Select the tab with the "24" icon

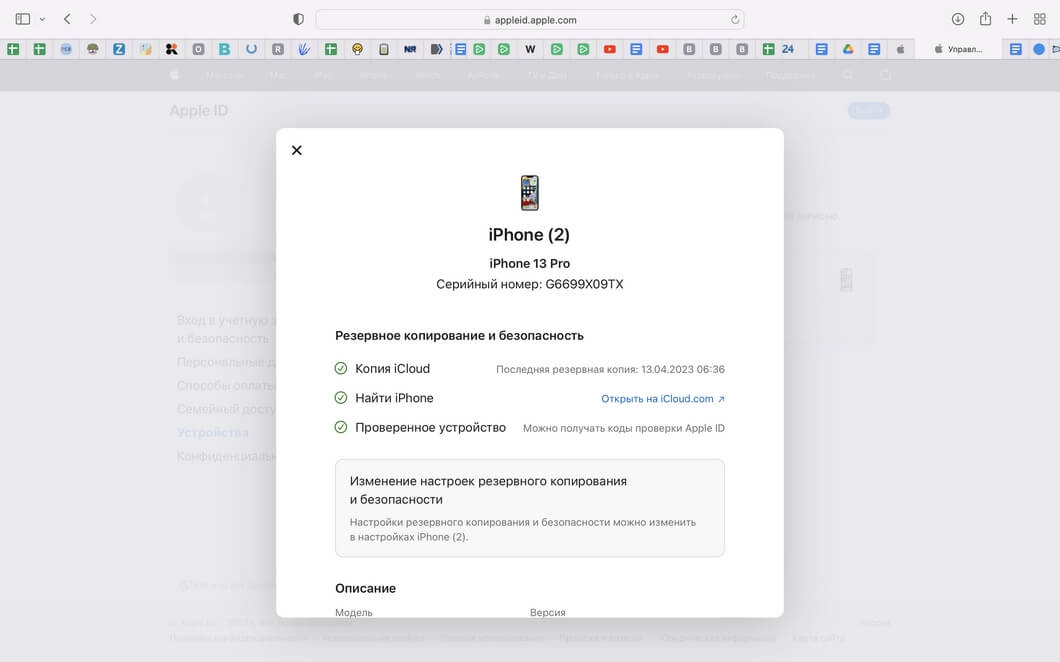coord(788,49)
